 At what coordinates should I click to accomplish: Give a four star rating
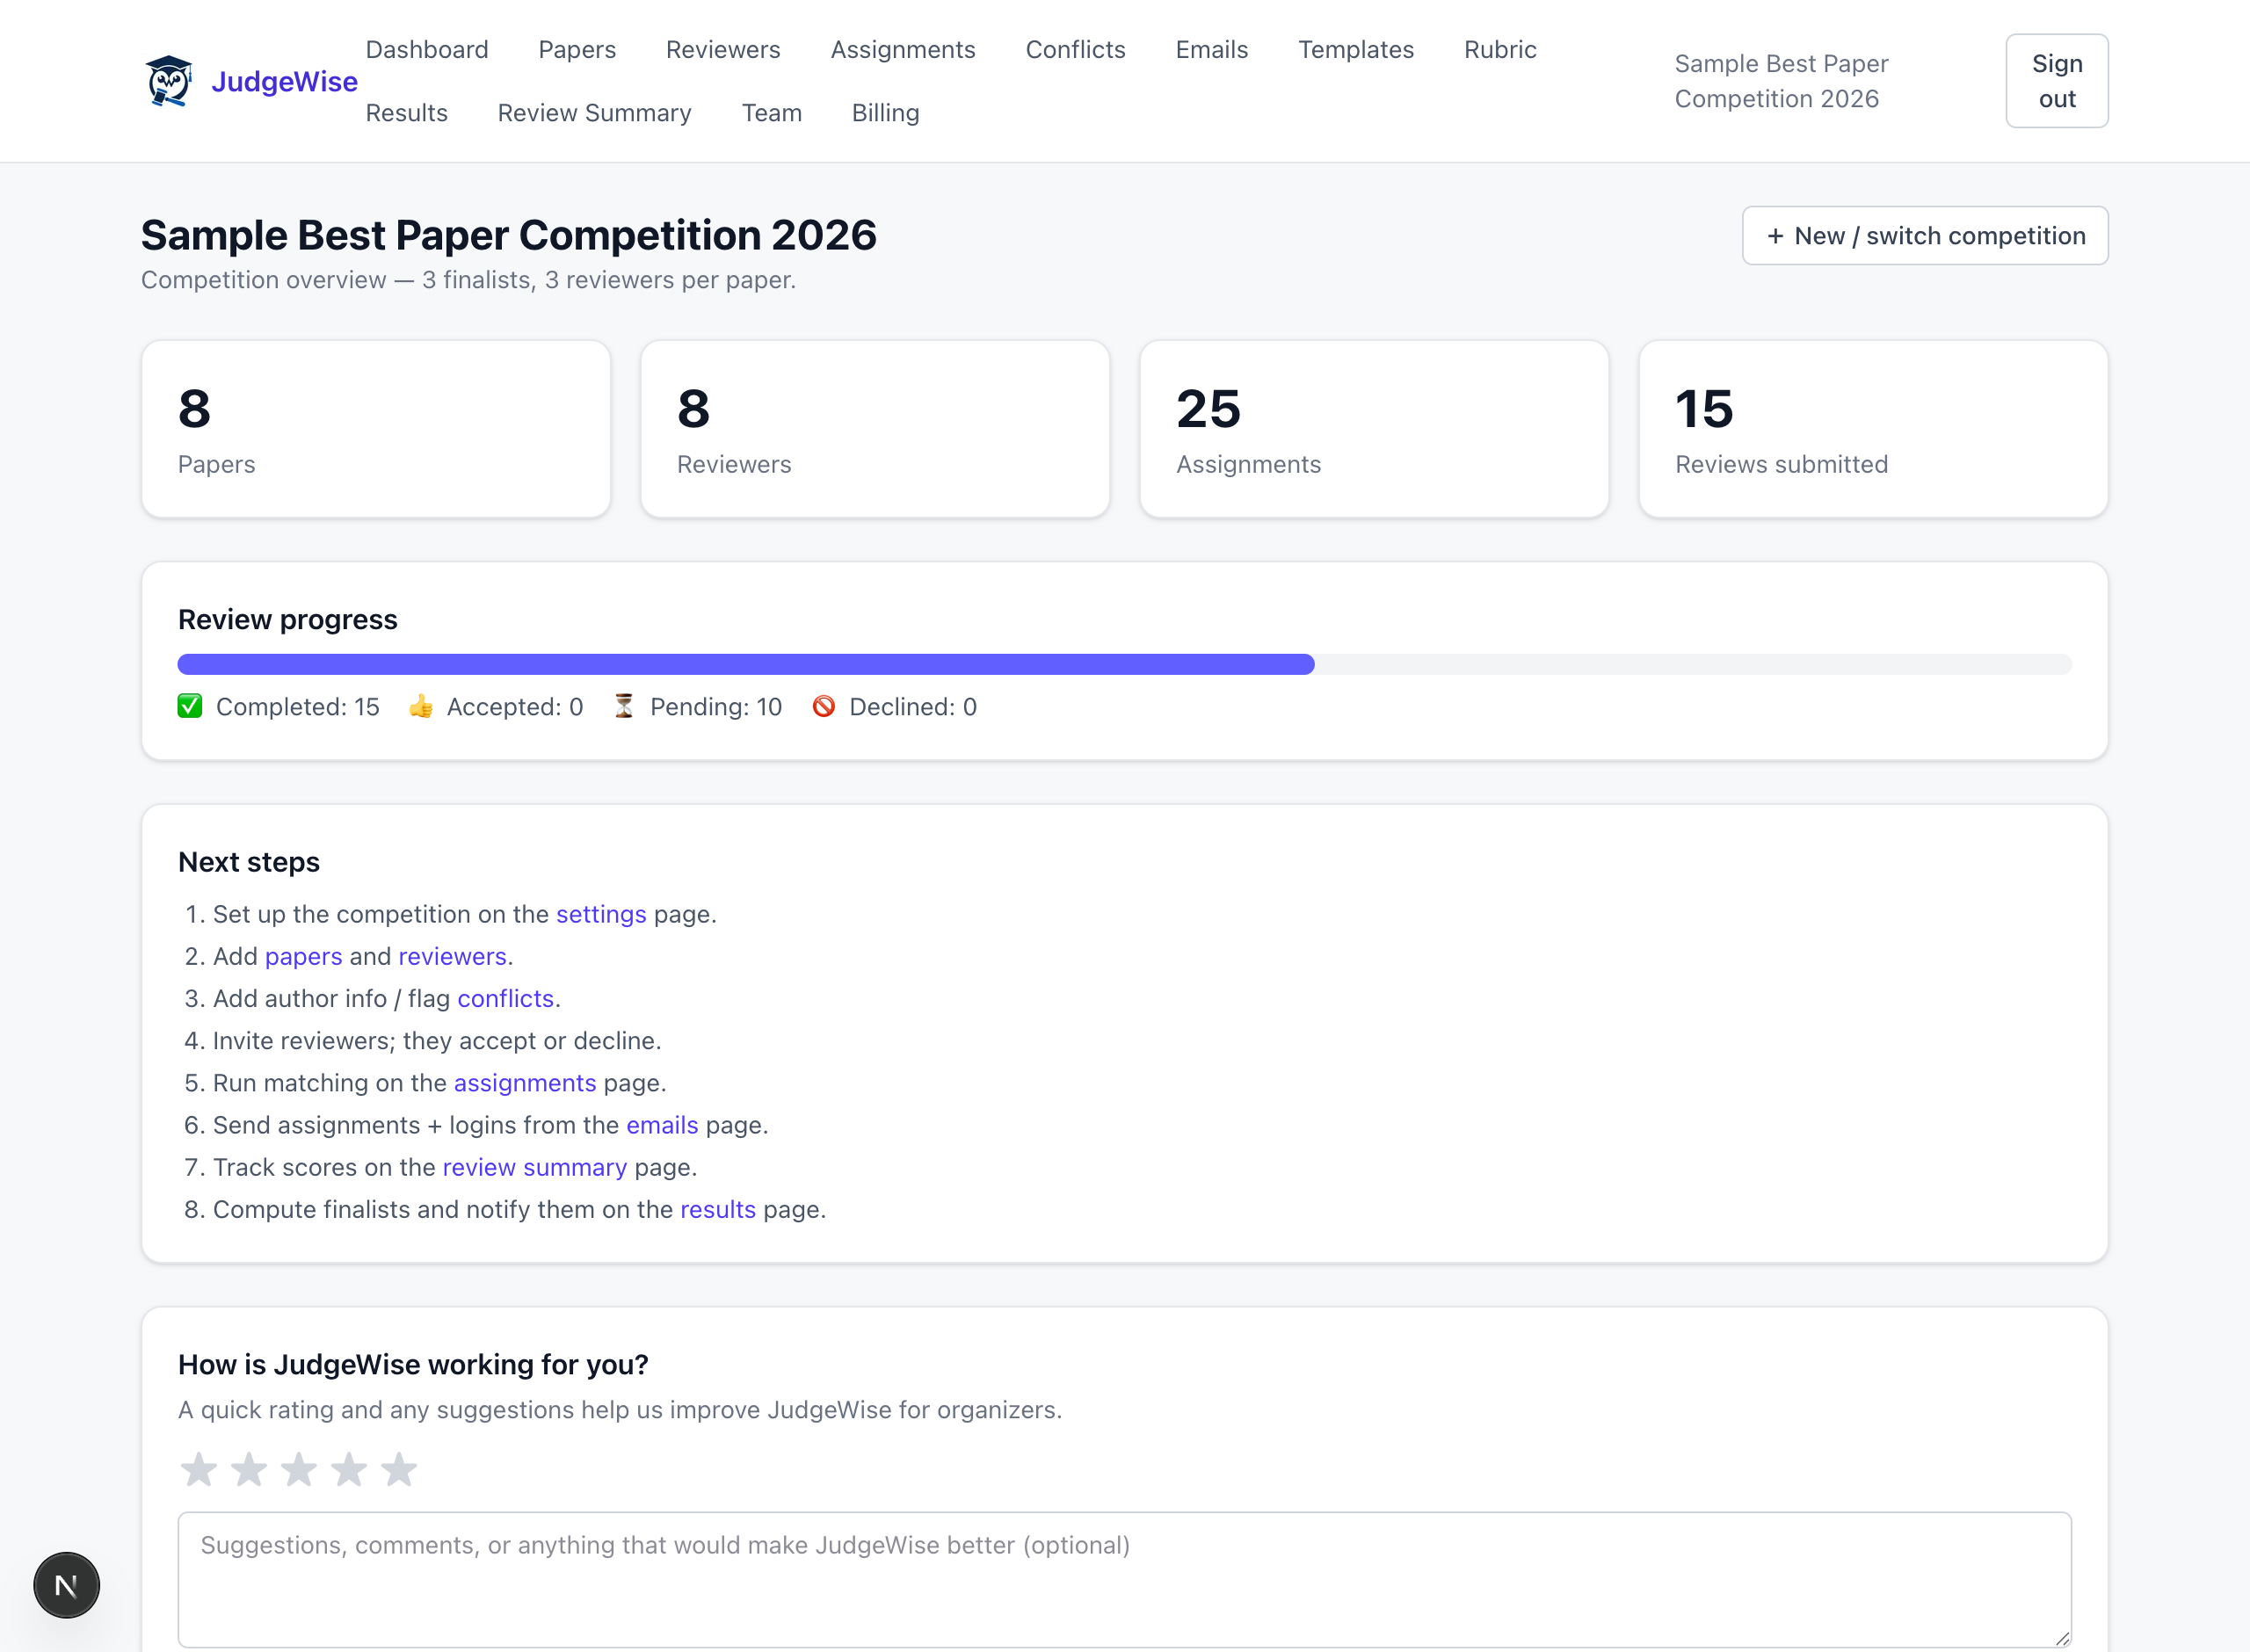[x=349, y=1469]
